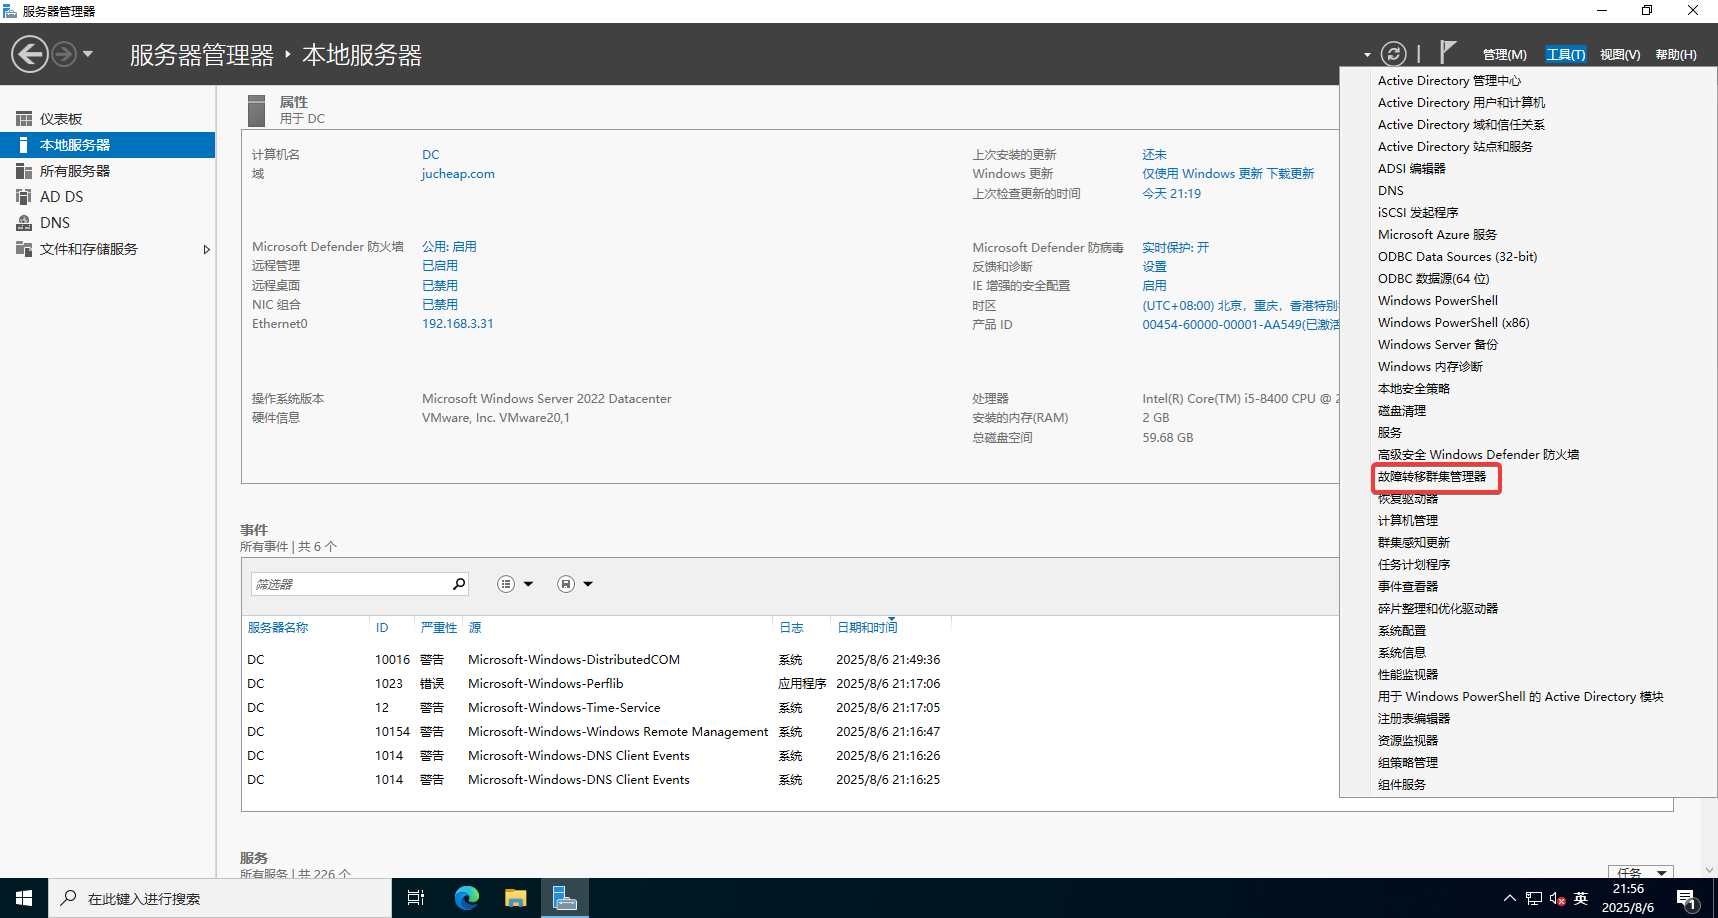
Task: Click the back navigation arrow
Action: click(x=30, y=54)
